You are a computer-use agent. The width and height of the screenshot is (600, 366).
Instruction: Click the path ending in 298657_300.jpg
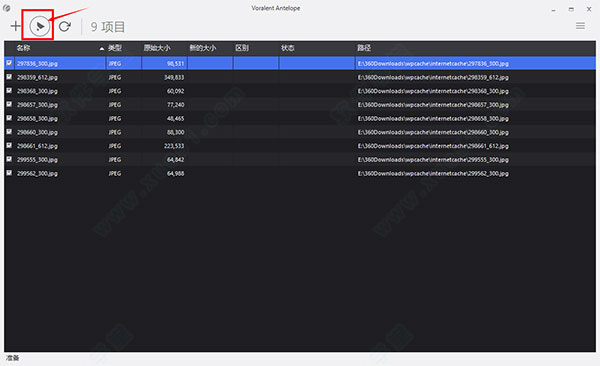[x=433, y=105]
